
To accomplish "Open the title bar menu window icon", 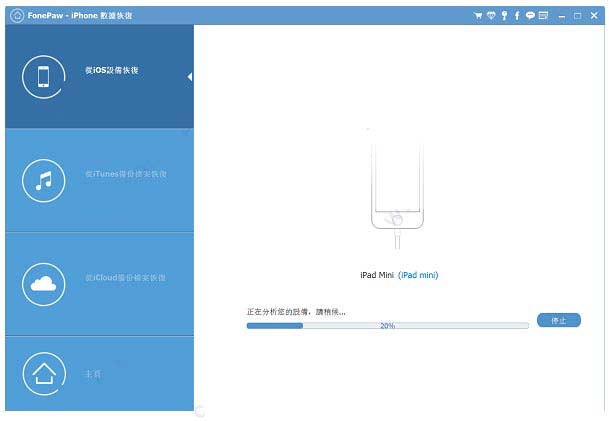I will coord(543,16).
